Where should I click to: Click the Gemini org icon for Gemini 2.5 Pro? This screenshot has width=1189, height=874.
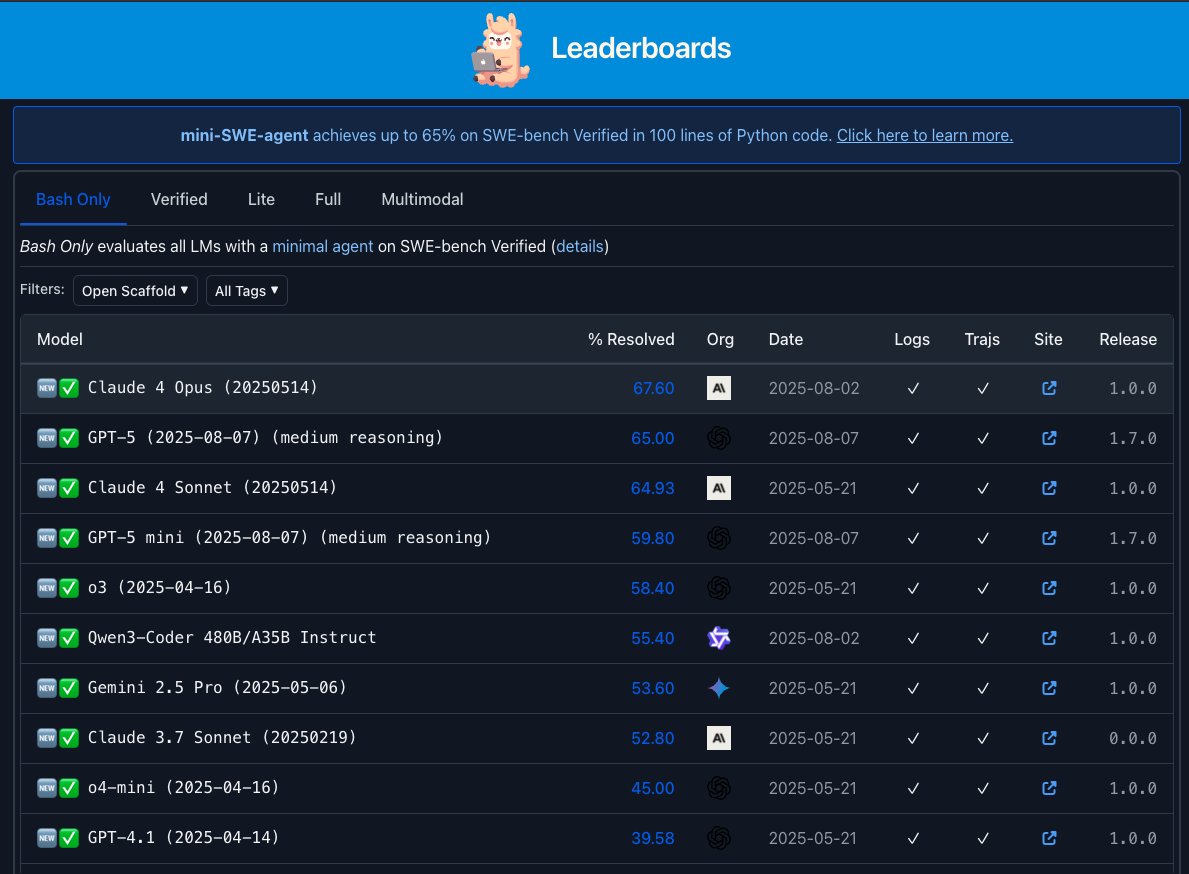click(x=718, y=688)
